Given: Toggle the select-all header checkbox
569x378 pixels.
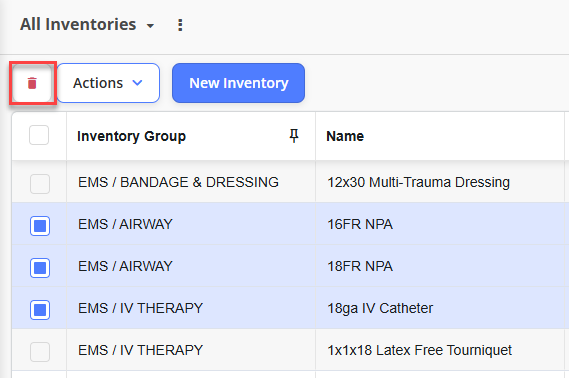Looking at the screenshot, I should tap(39, 135).
